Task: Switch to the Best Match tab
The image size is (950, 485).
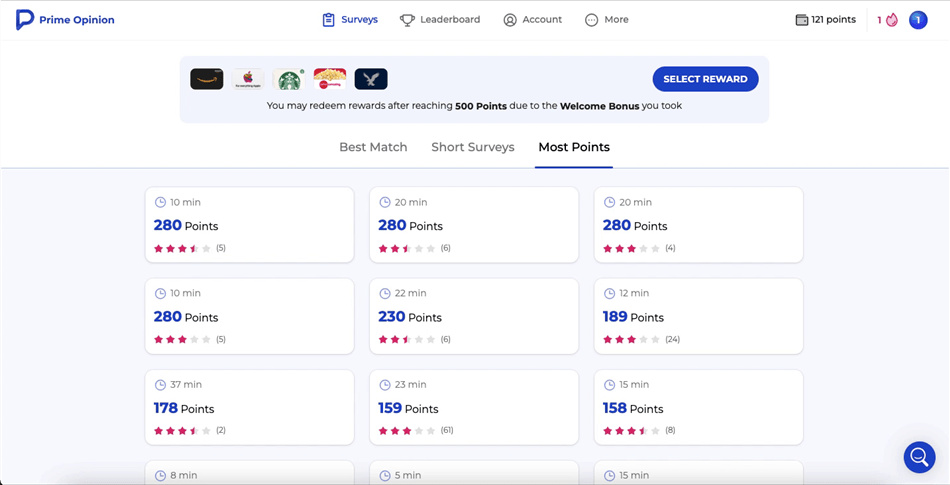Action: pyautogui.click(x=373, y=147)
